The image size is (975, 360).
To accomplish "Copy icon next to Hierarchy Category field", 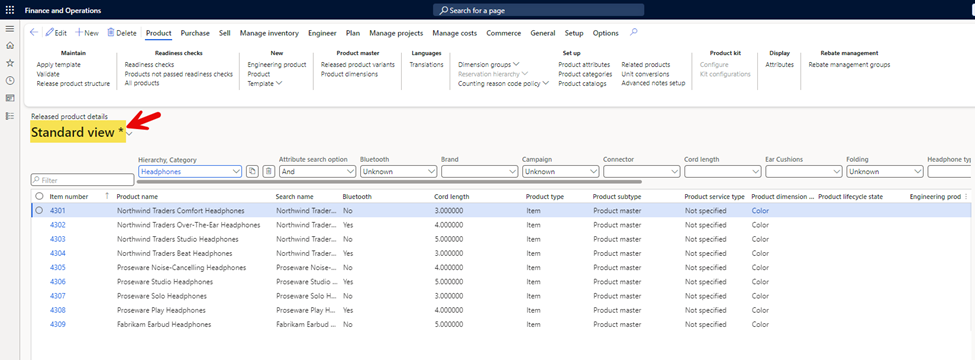I will [252, 172].
